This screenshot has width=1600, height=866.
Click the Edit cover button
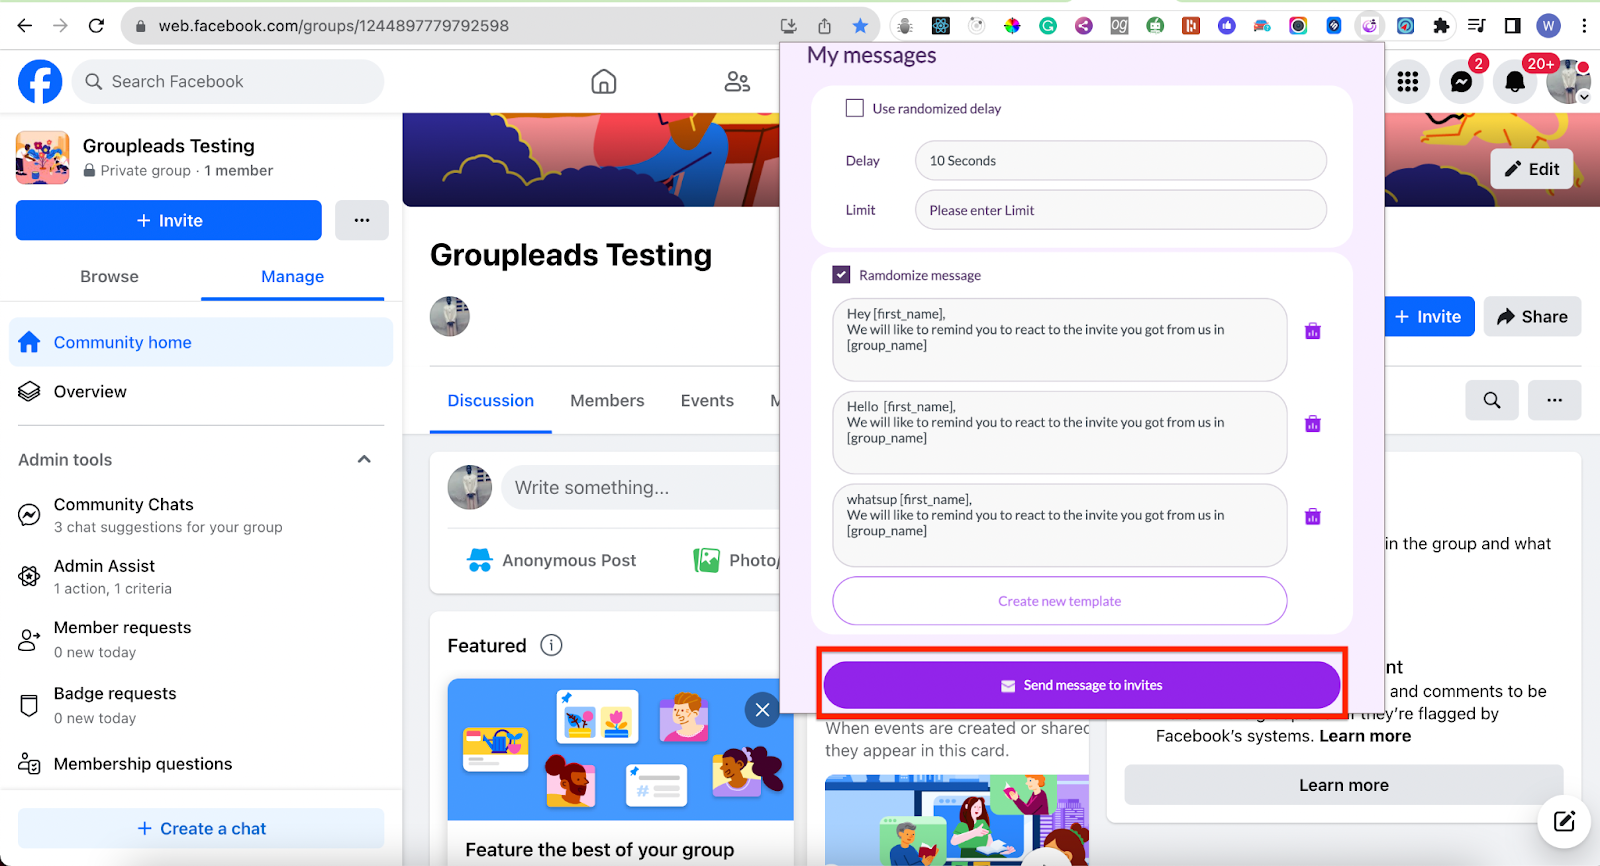coord(1532,169)
